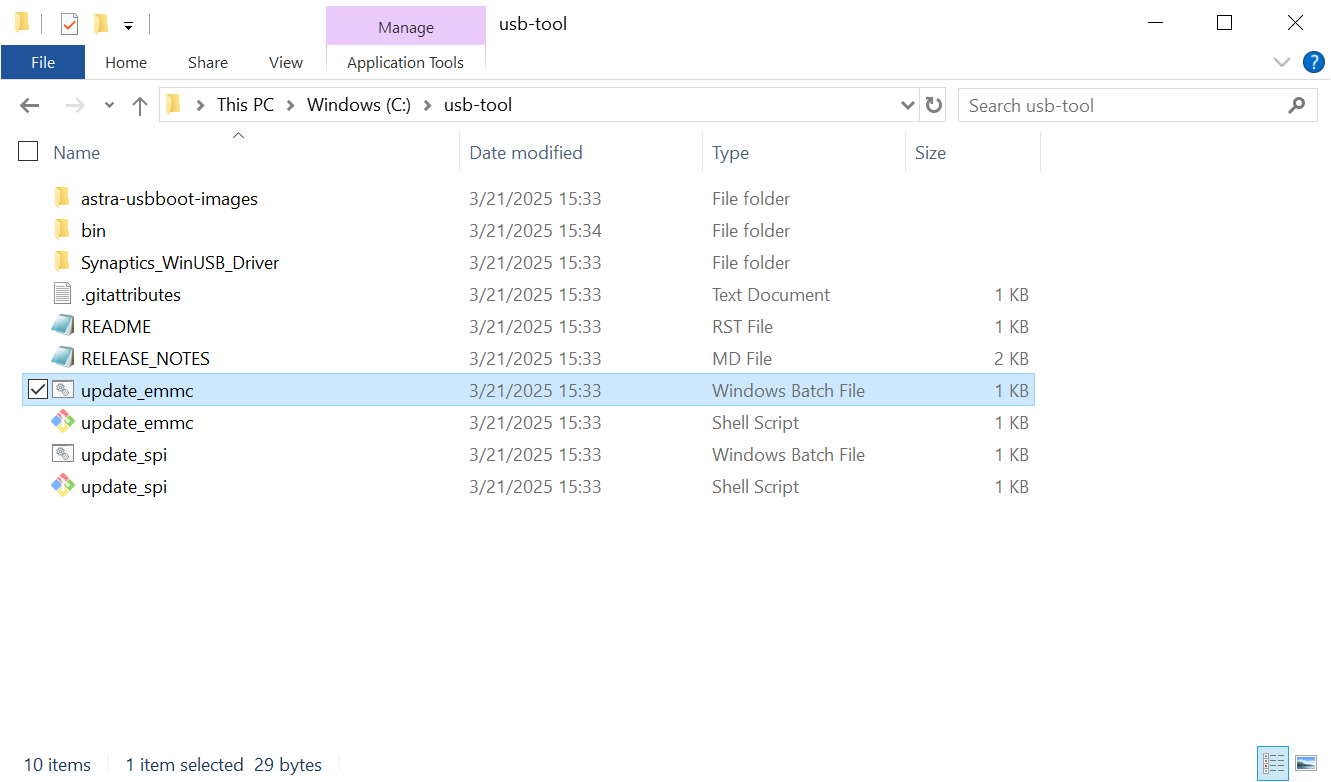Open Help using the question mark icon
This screenshot has height=782, width=1331.
(x=1313, y=62)
